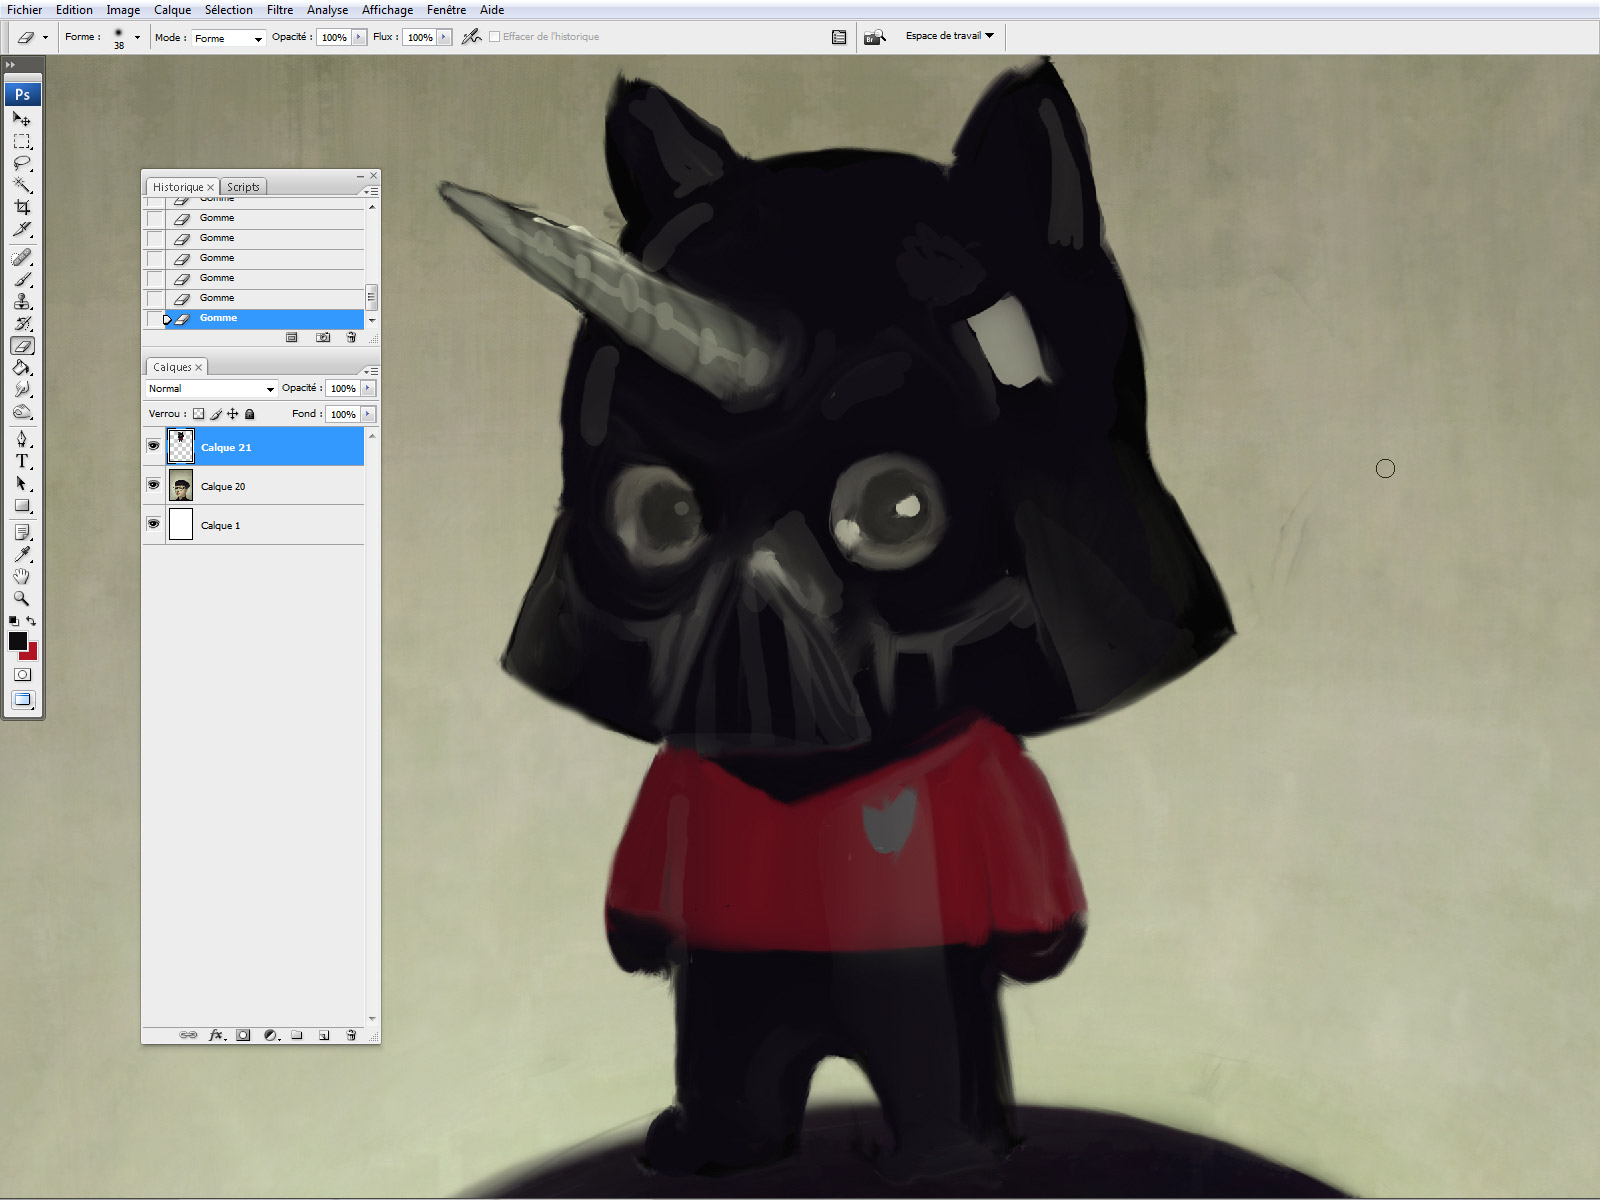Toggle lock position
The width and height of the screenshot is (1600, 1200).
tap(233, 414)
